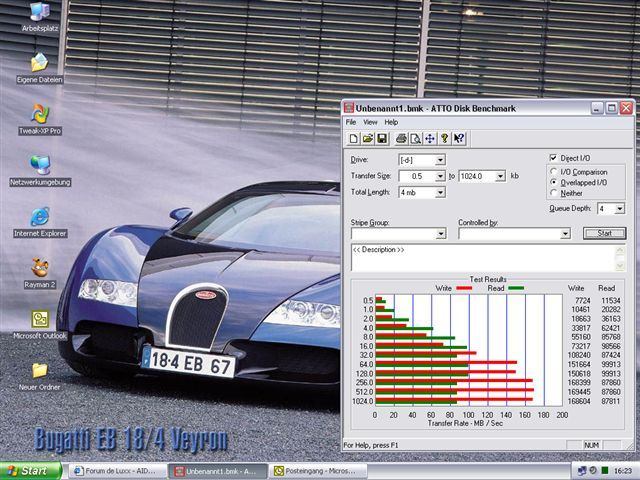This screenshot has width=640, height=480.
Task: Click the New file toolbar icon
Action: (x=353, y=139)
